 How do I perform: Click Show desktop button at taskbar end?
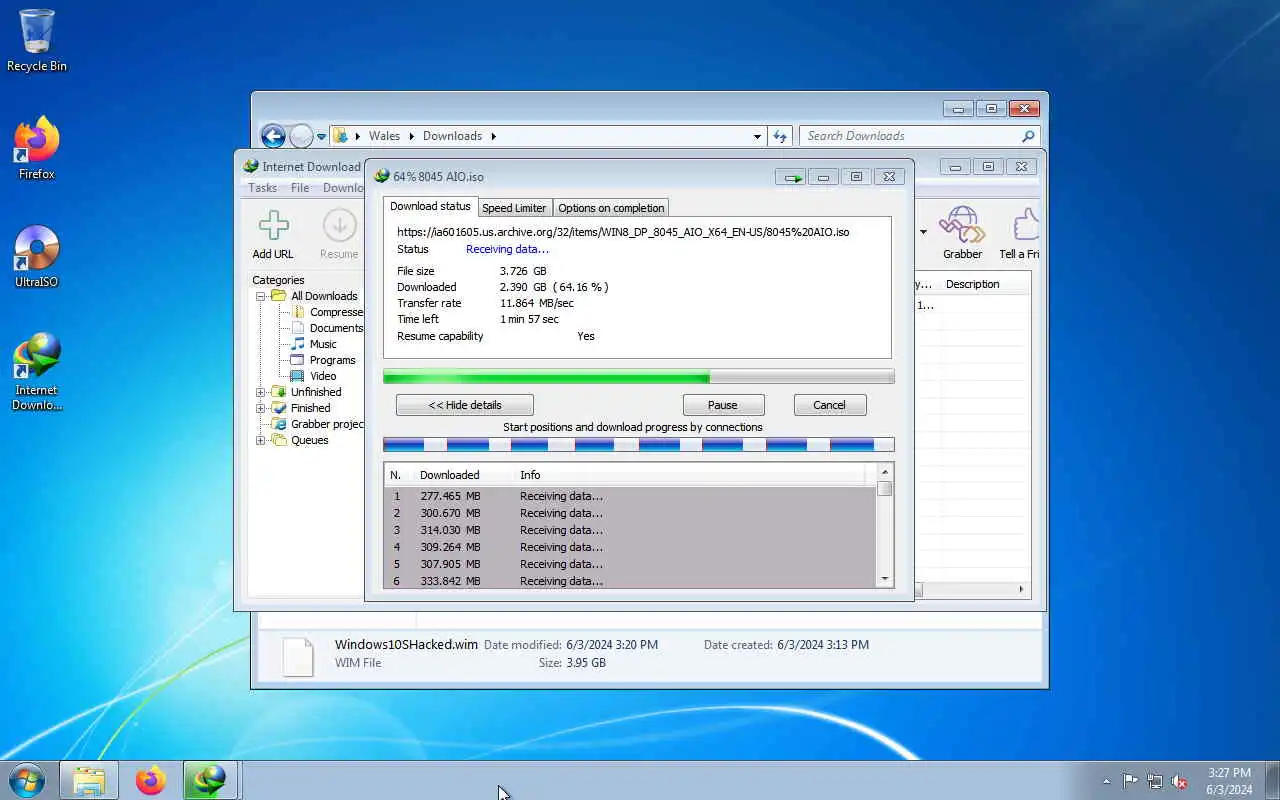[1272, 780]
